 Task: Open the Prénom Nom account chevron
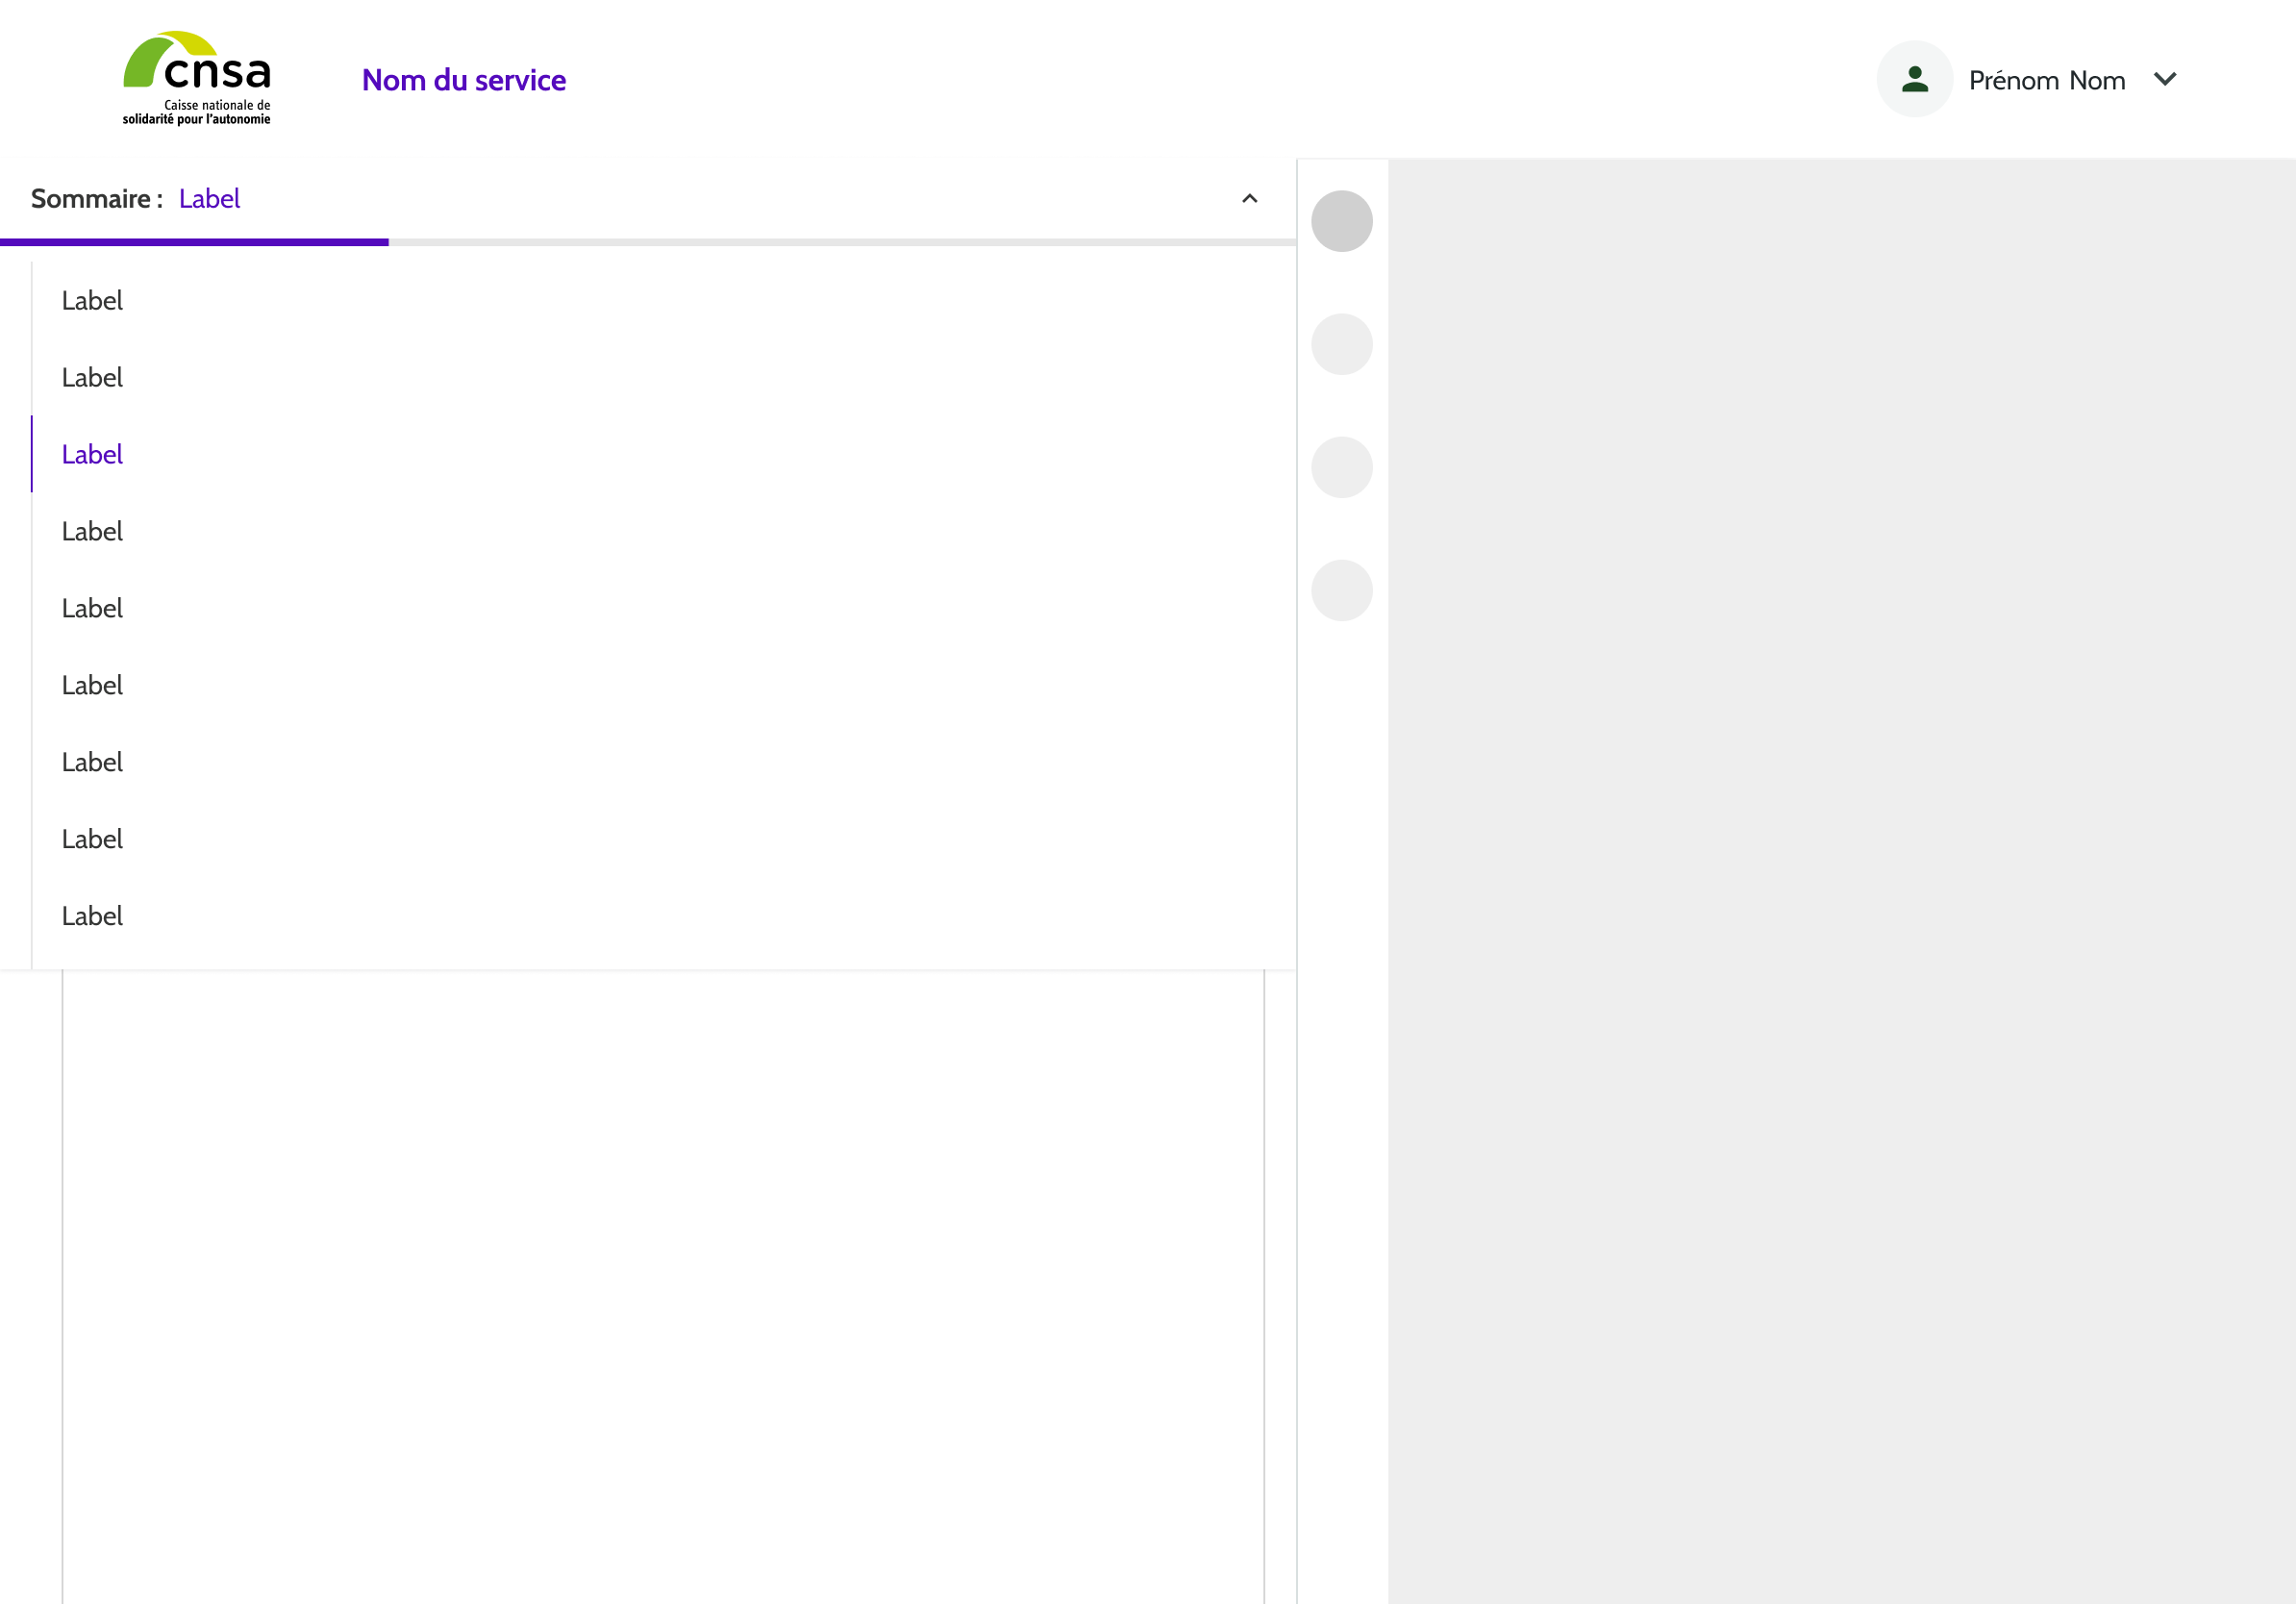(2165, 79)
